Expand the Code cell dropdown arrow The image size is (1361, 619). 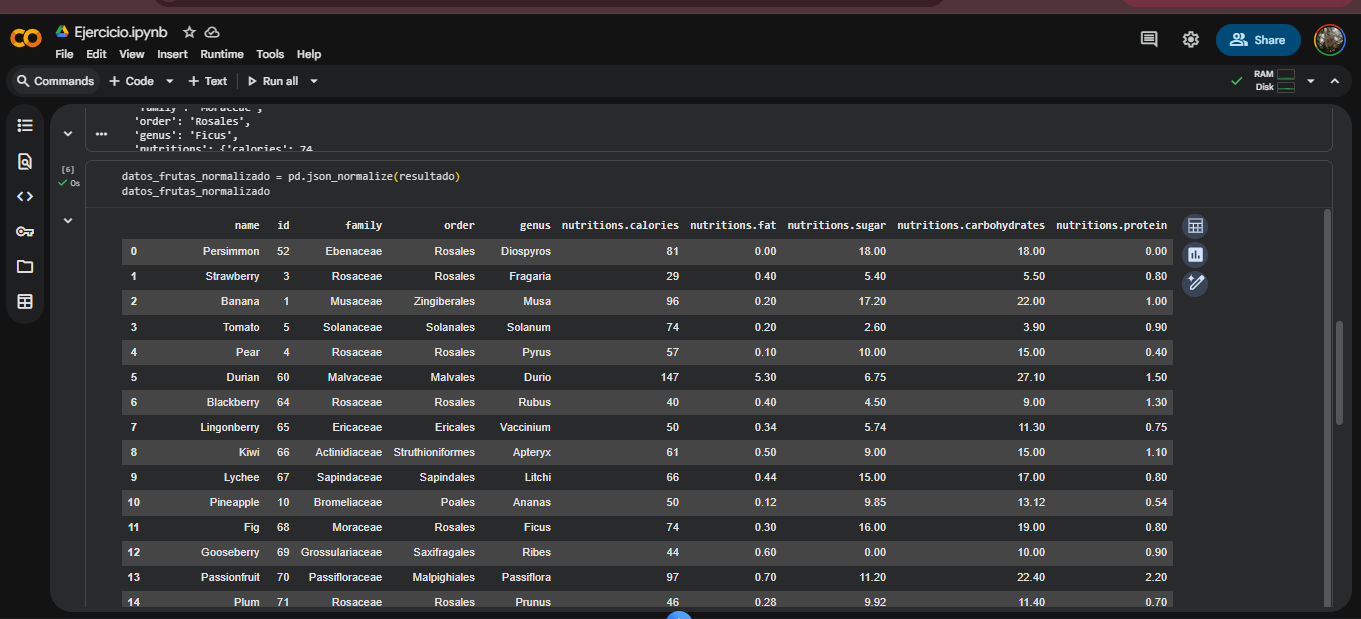(x=169, y=81)
